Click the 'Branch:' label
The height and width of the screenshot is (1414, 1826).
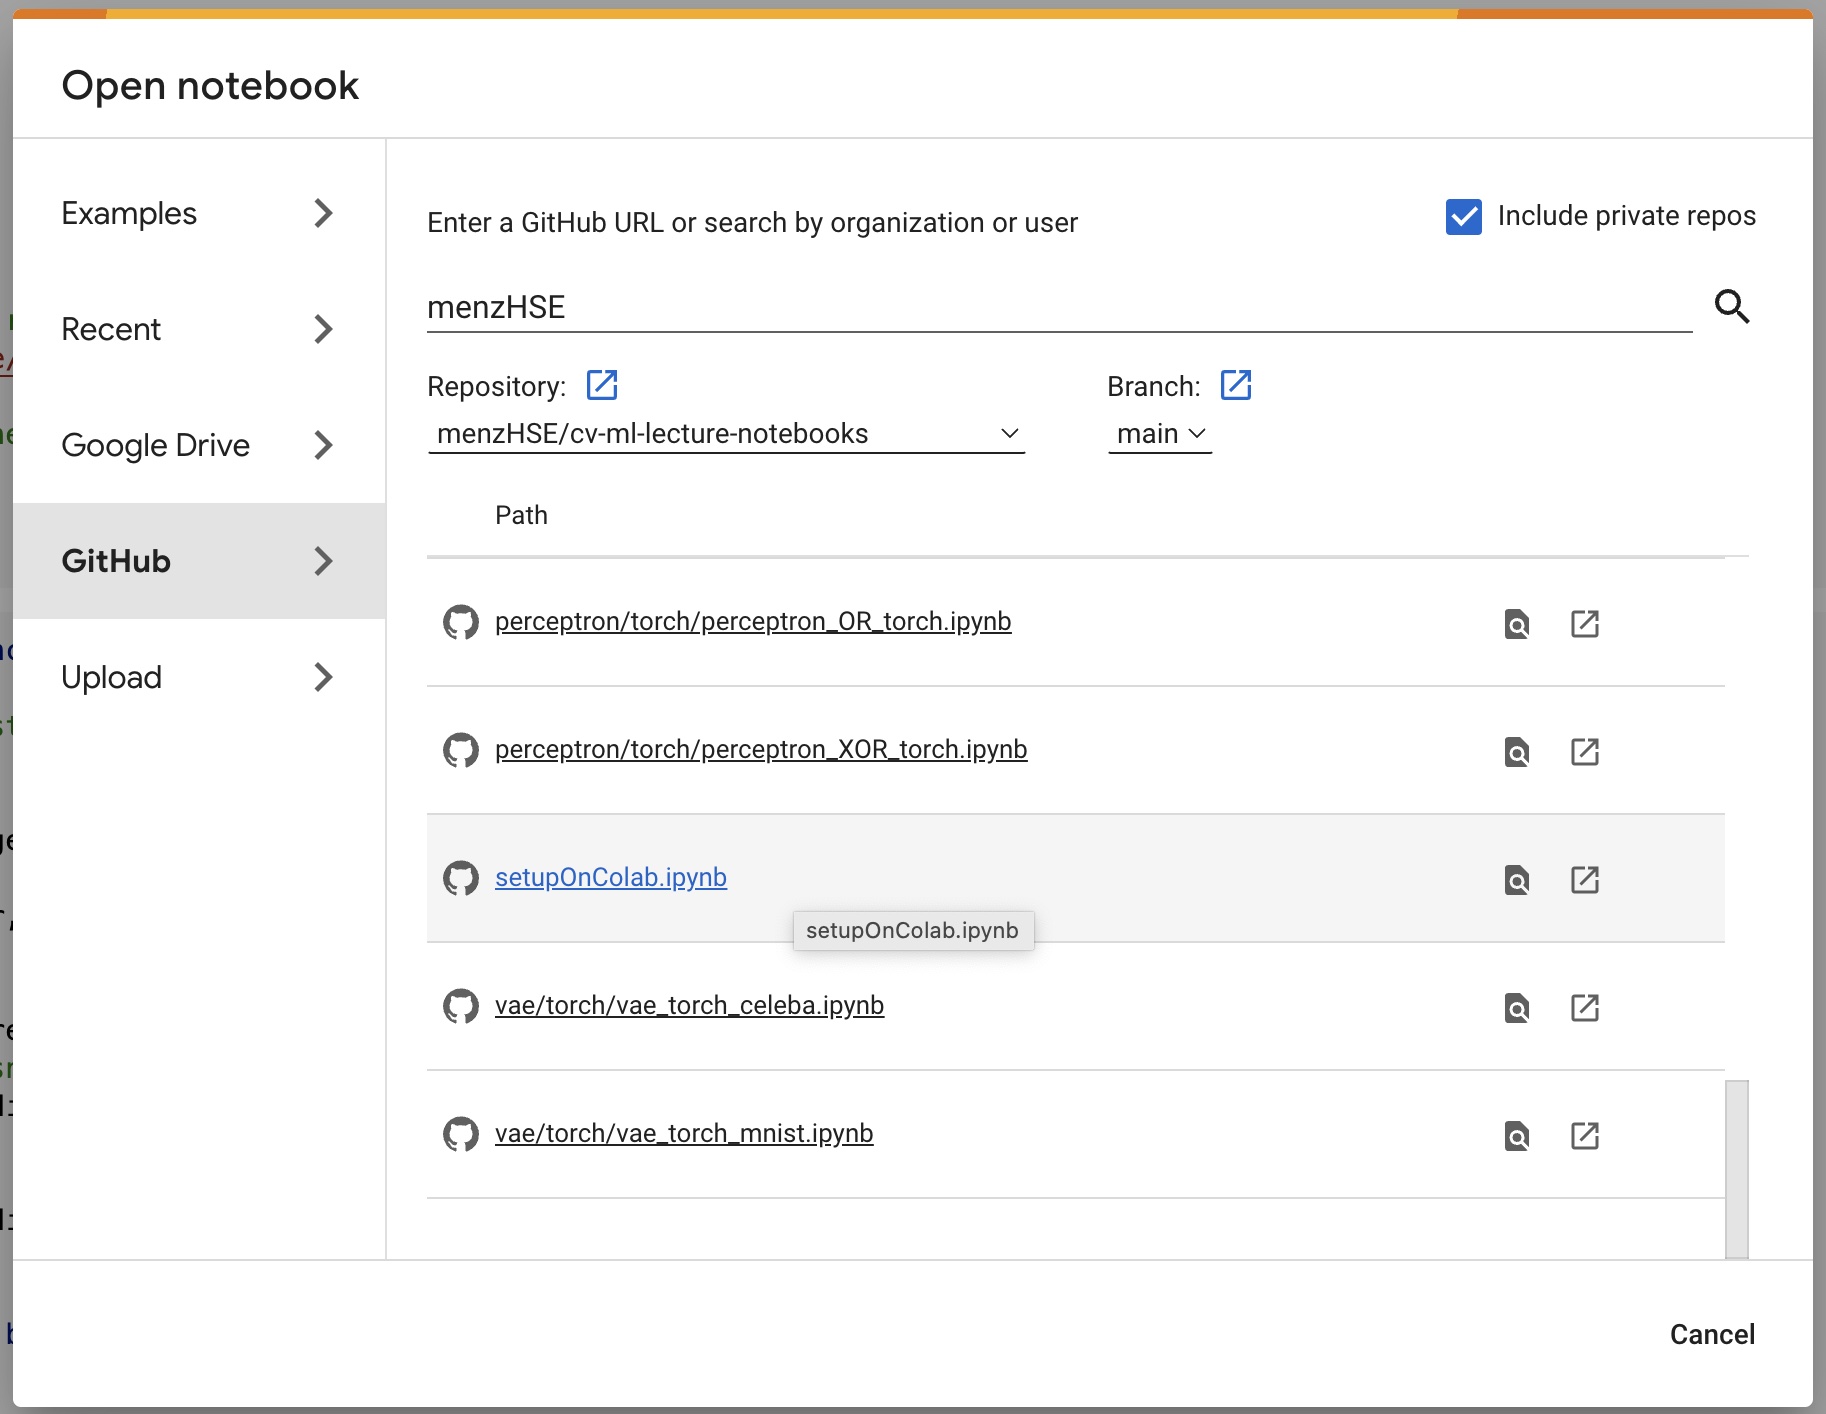pyautogui.click(x=1154, y=387)
